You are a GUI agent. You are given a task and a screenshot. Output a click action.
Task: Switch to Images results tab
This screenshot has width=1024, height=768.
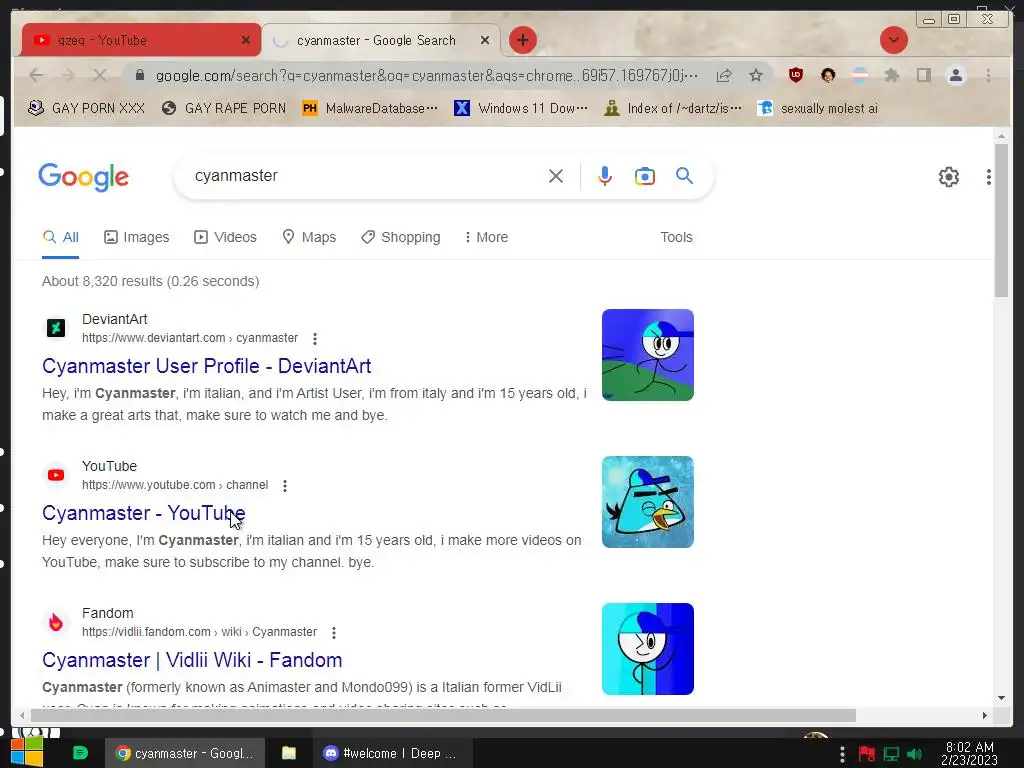136,237
